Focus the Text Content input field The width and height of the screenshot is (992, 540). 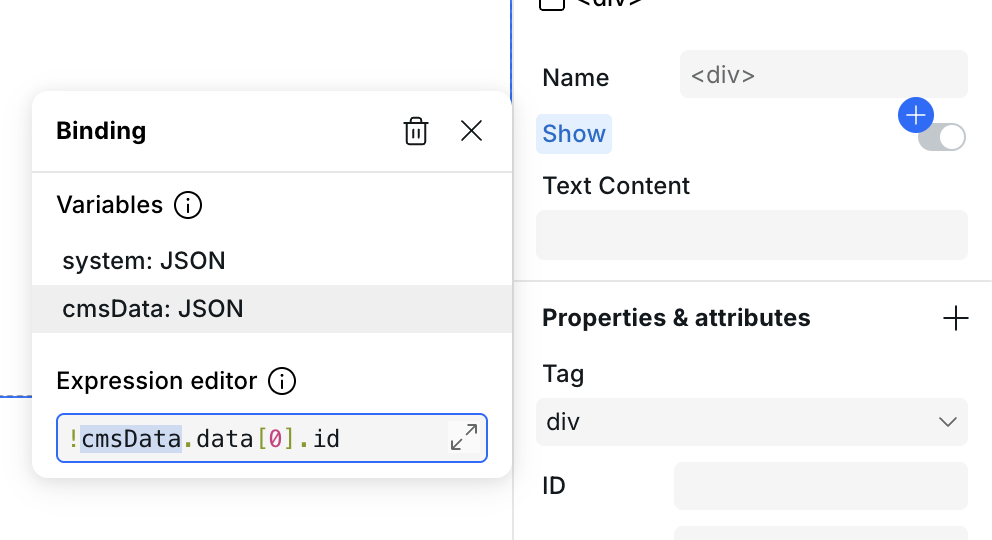(x=752, y=235)
